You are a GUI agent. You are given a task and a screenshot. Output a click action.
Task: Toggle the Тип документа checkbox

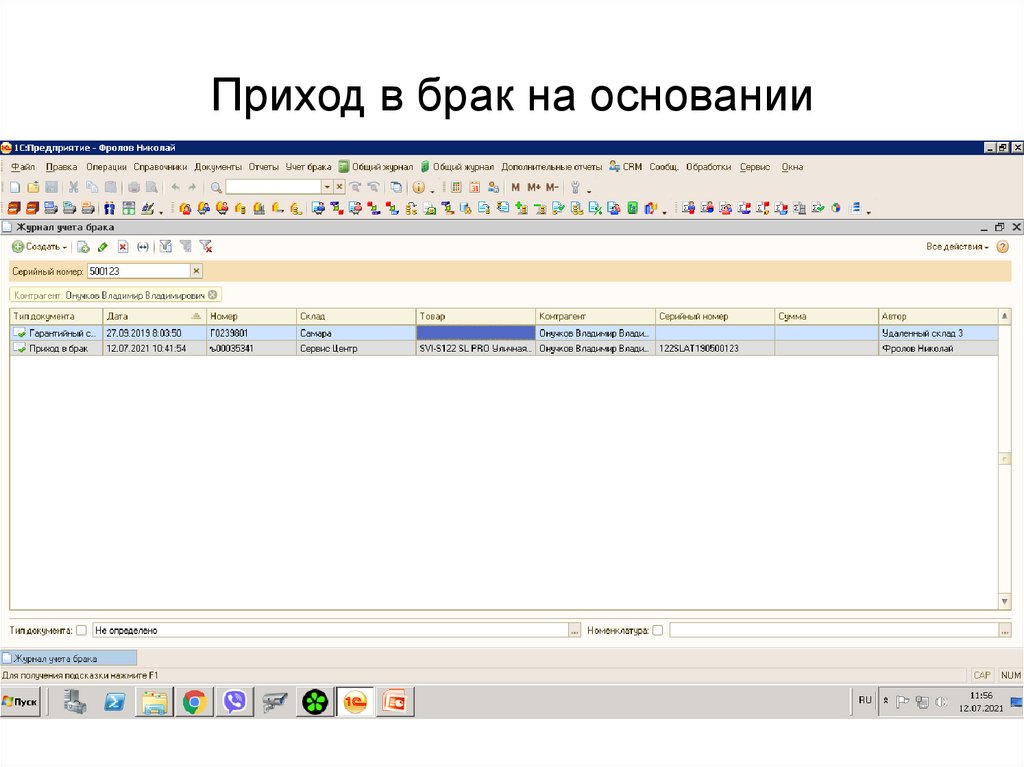(82, 631)
